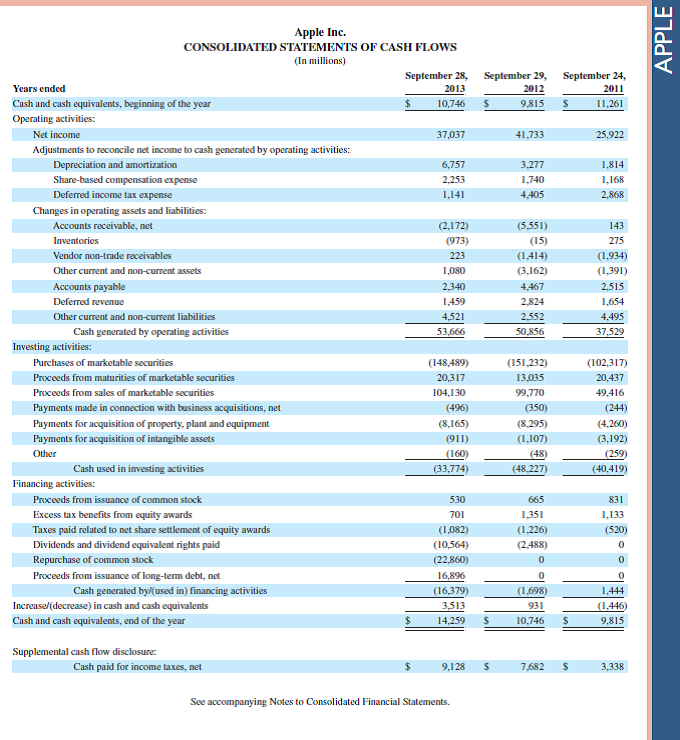
Task: Click 'Share-based compensation expense' label
Action: [125, 180]
